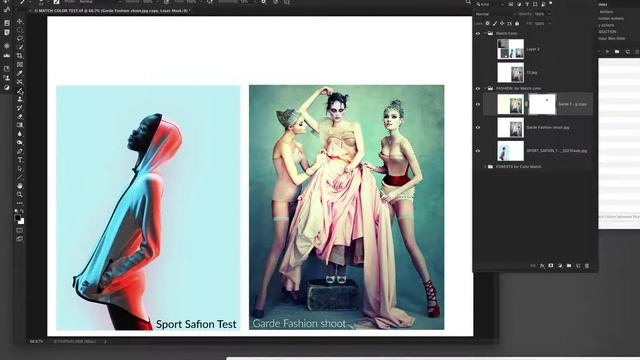
Task: Expand the FORESTS for Color Match group
Action: click(x=485, y=167)
